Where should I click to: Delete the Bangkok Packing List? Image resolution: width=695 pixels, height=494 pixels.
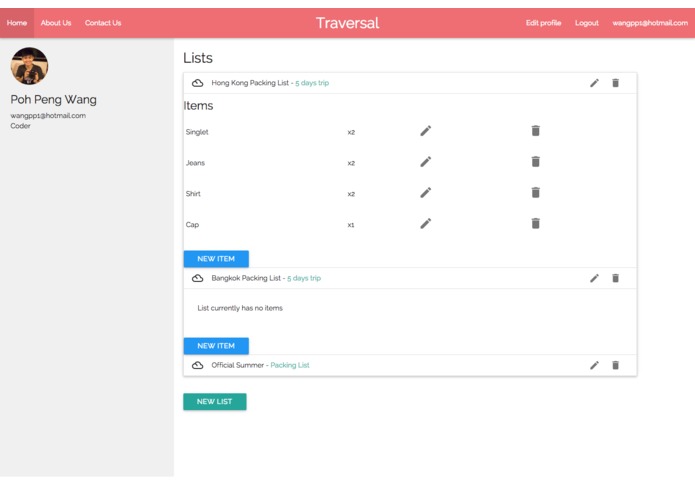[615, 278]
